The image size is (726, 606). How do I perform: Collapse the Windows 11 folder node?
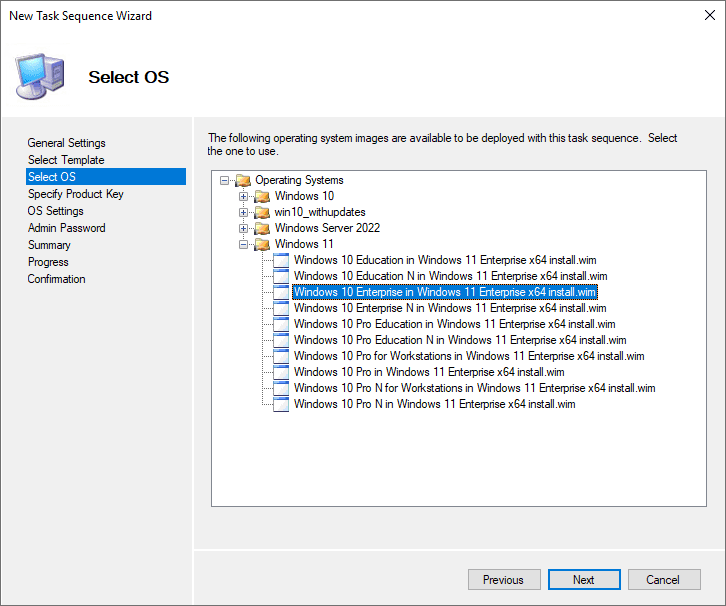[243, 244]
